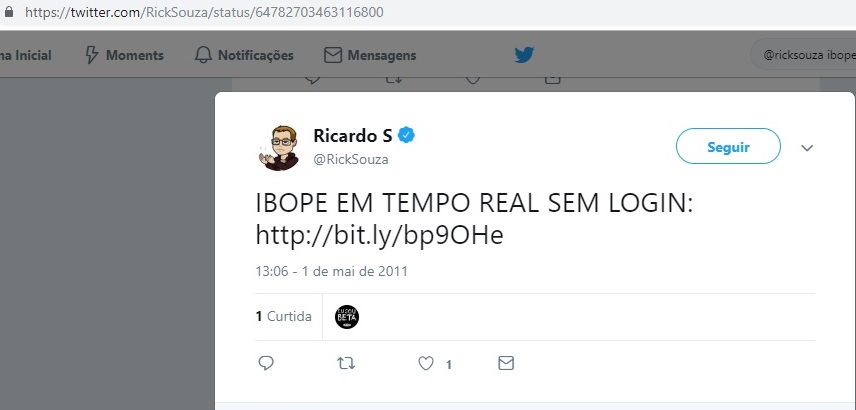Follow Ricardo S with Seguir button
Viewport: 856px width, 410px height.
pyautogui.click(x=728, y=146)
